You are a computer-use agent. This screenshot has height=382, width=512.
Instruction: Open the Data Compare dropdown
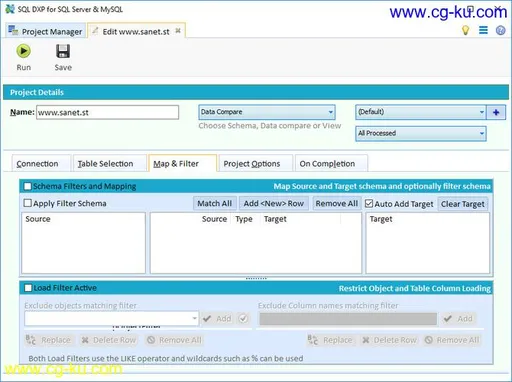click(x=267, y=112)
